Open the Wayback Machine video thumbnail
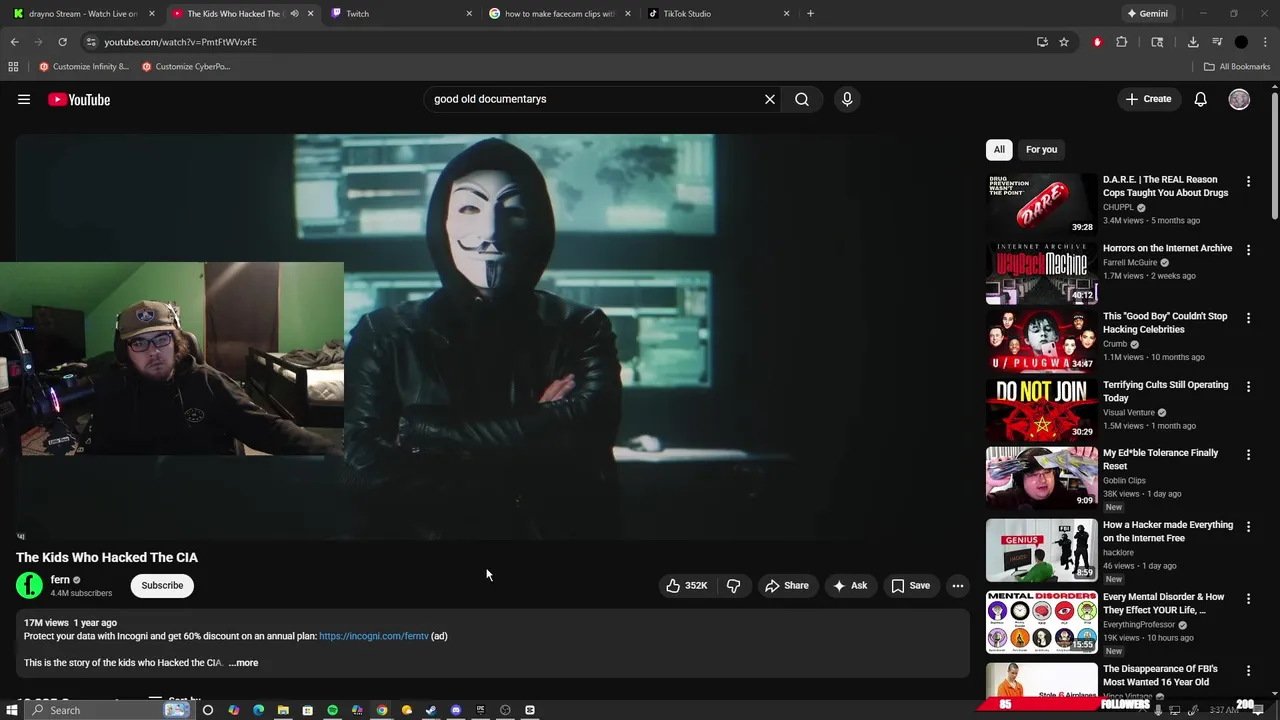1280x720 pixels. pos(1041,272)
